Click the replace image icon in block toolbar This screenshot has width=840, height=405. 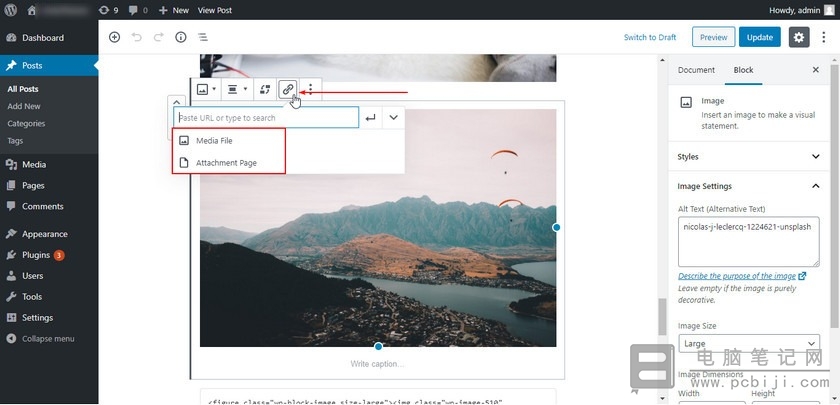click(x=265, y=89)
